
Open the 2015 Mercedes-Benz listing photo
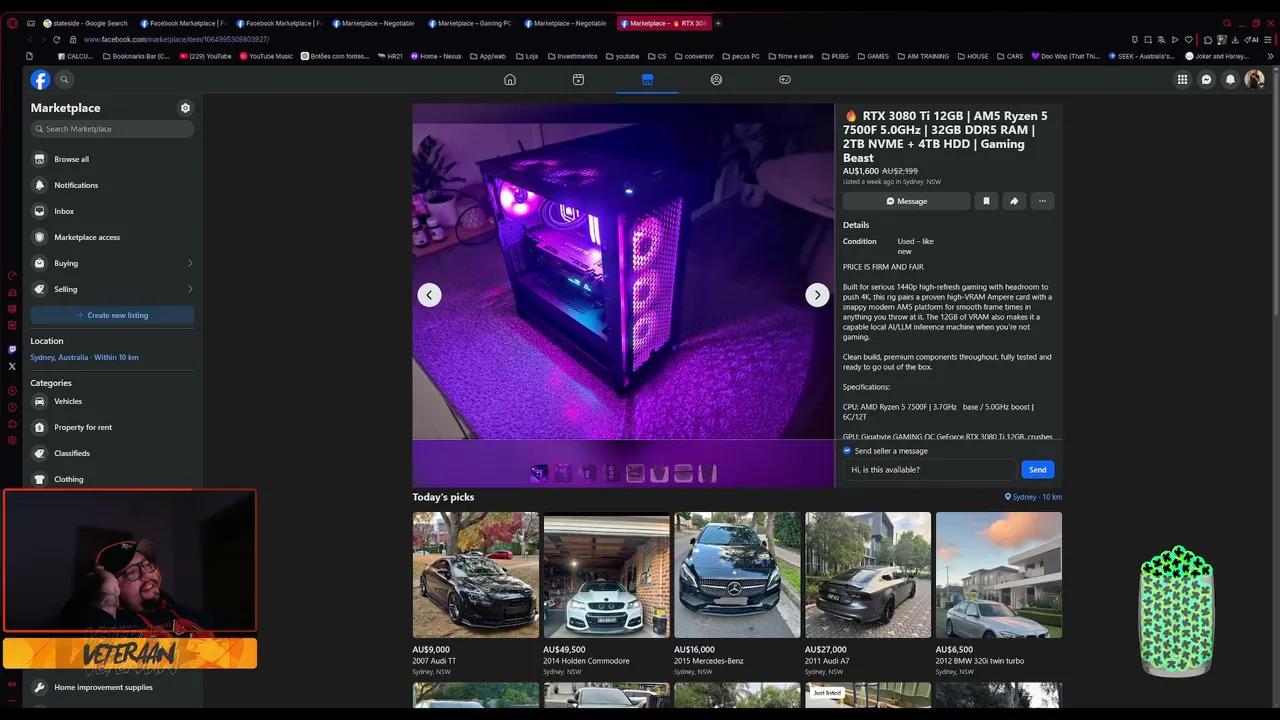(737, 575)
